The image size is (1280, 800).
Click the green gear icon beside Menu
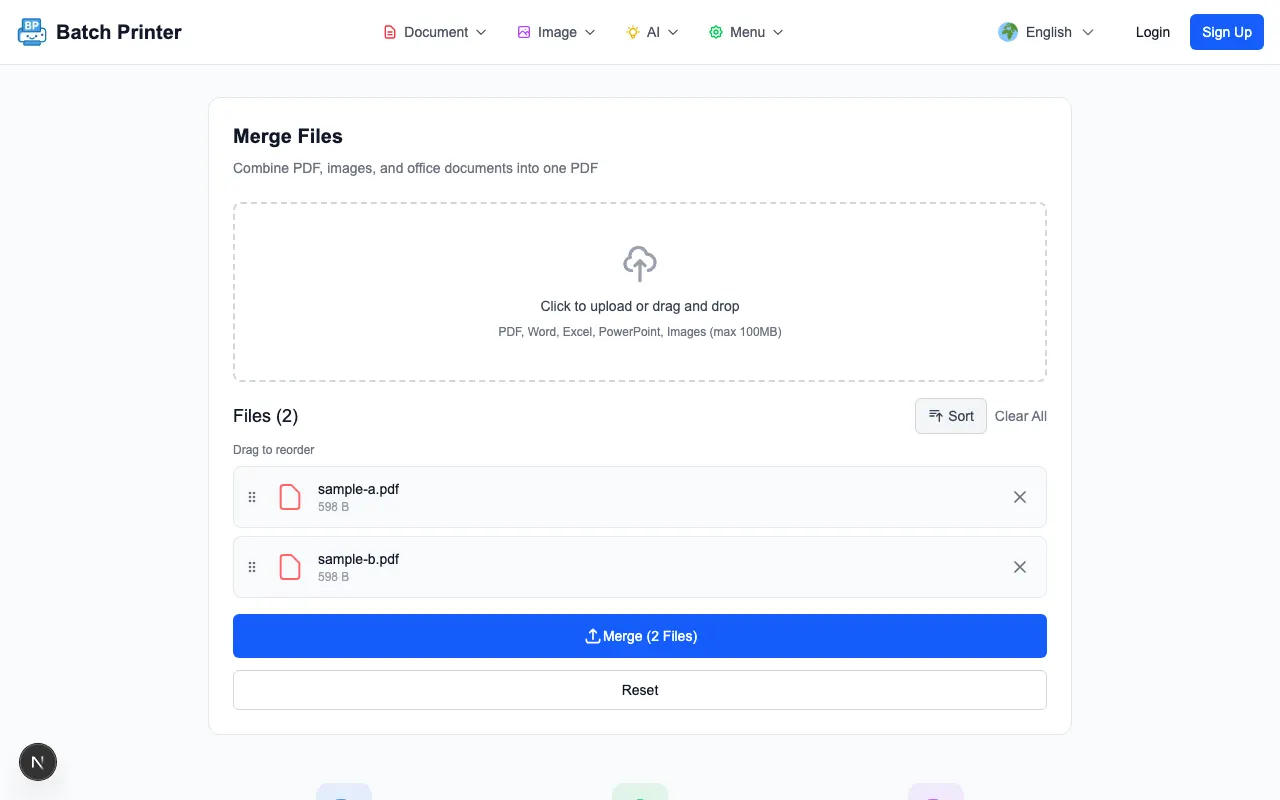coord(716,32)
